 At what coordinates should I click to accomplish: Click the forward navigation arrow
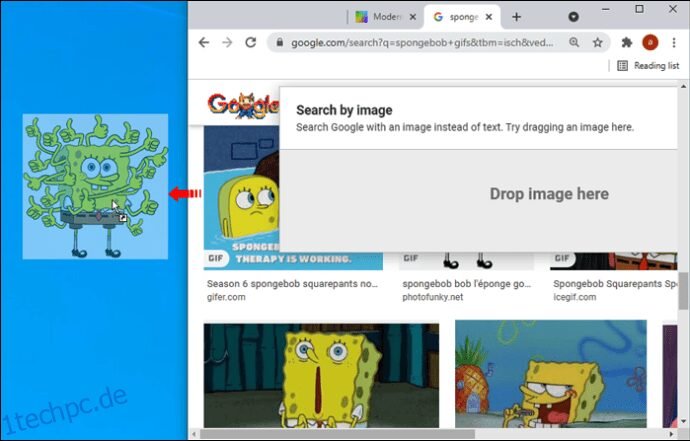pyautogui.click(x=227, y=43)
